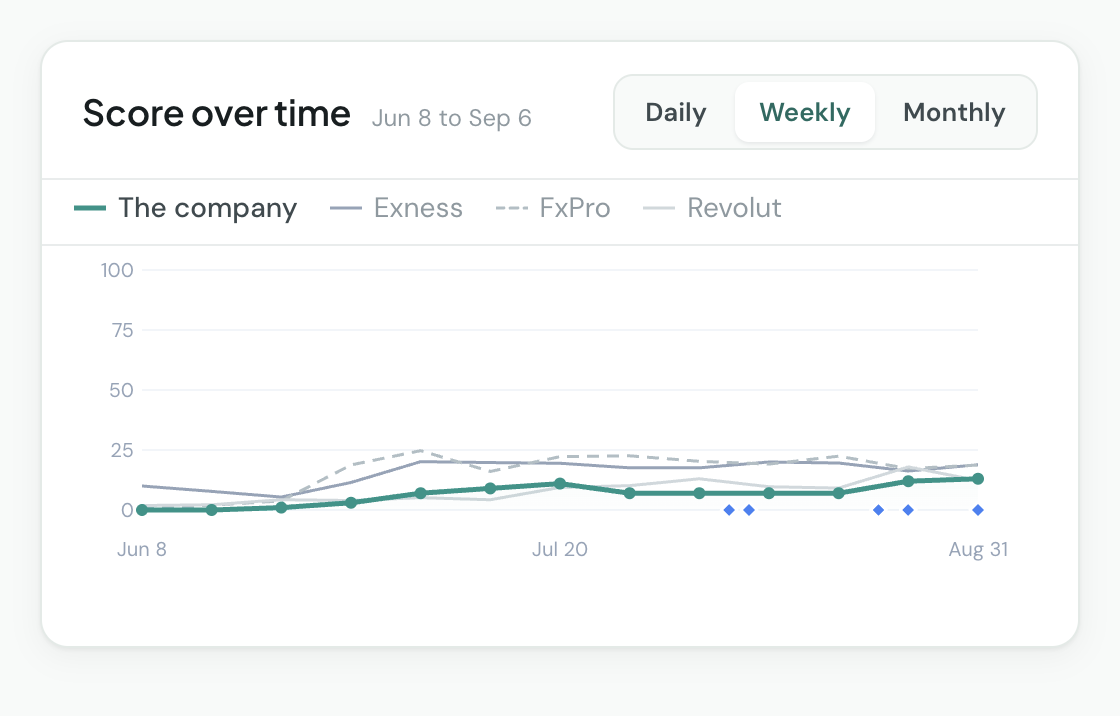The width and height of the screenshot is (1120, 716).
Task: Click the Jun 8 to Sep 6 date range
Action: (x=451, y=118)
